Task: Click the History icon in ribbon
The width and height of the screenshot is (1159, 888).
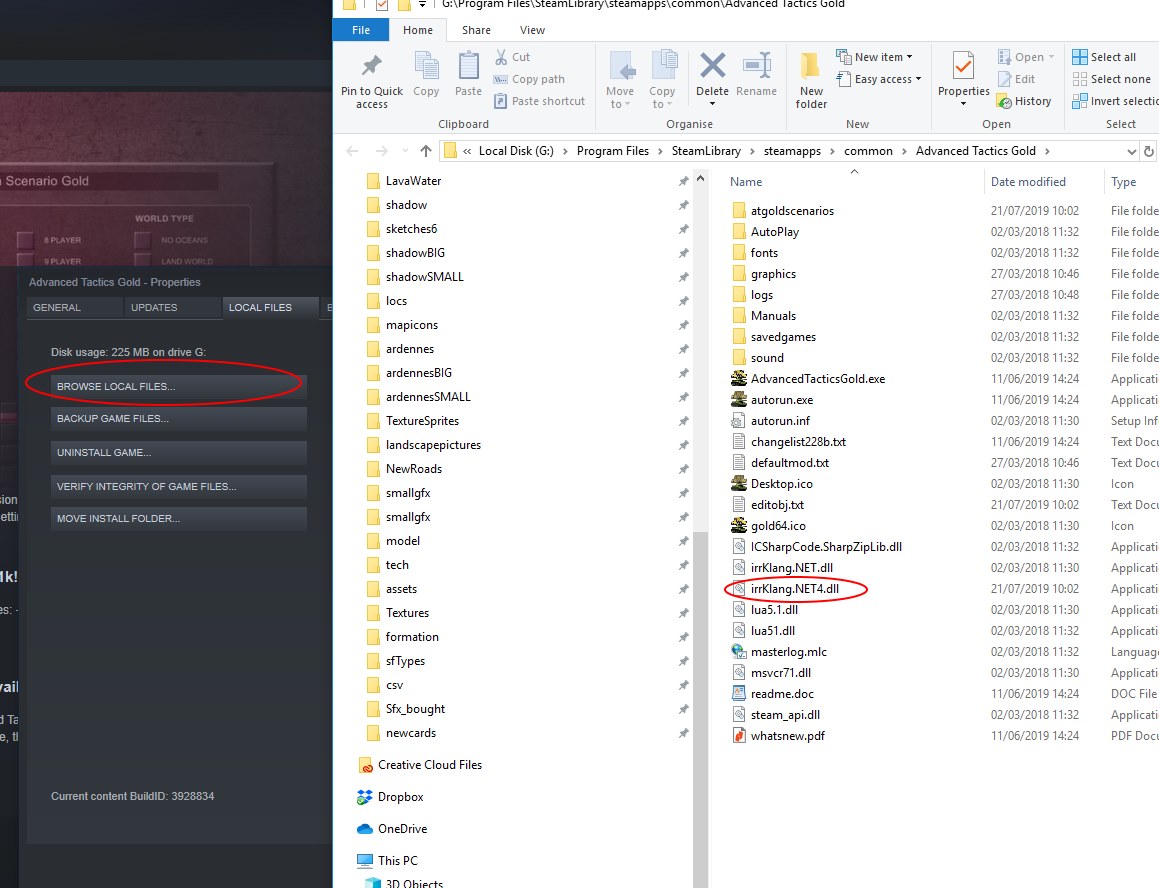Action: (1024, 101)
